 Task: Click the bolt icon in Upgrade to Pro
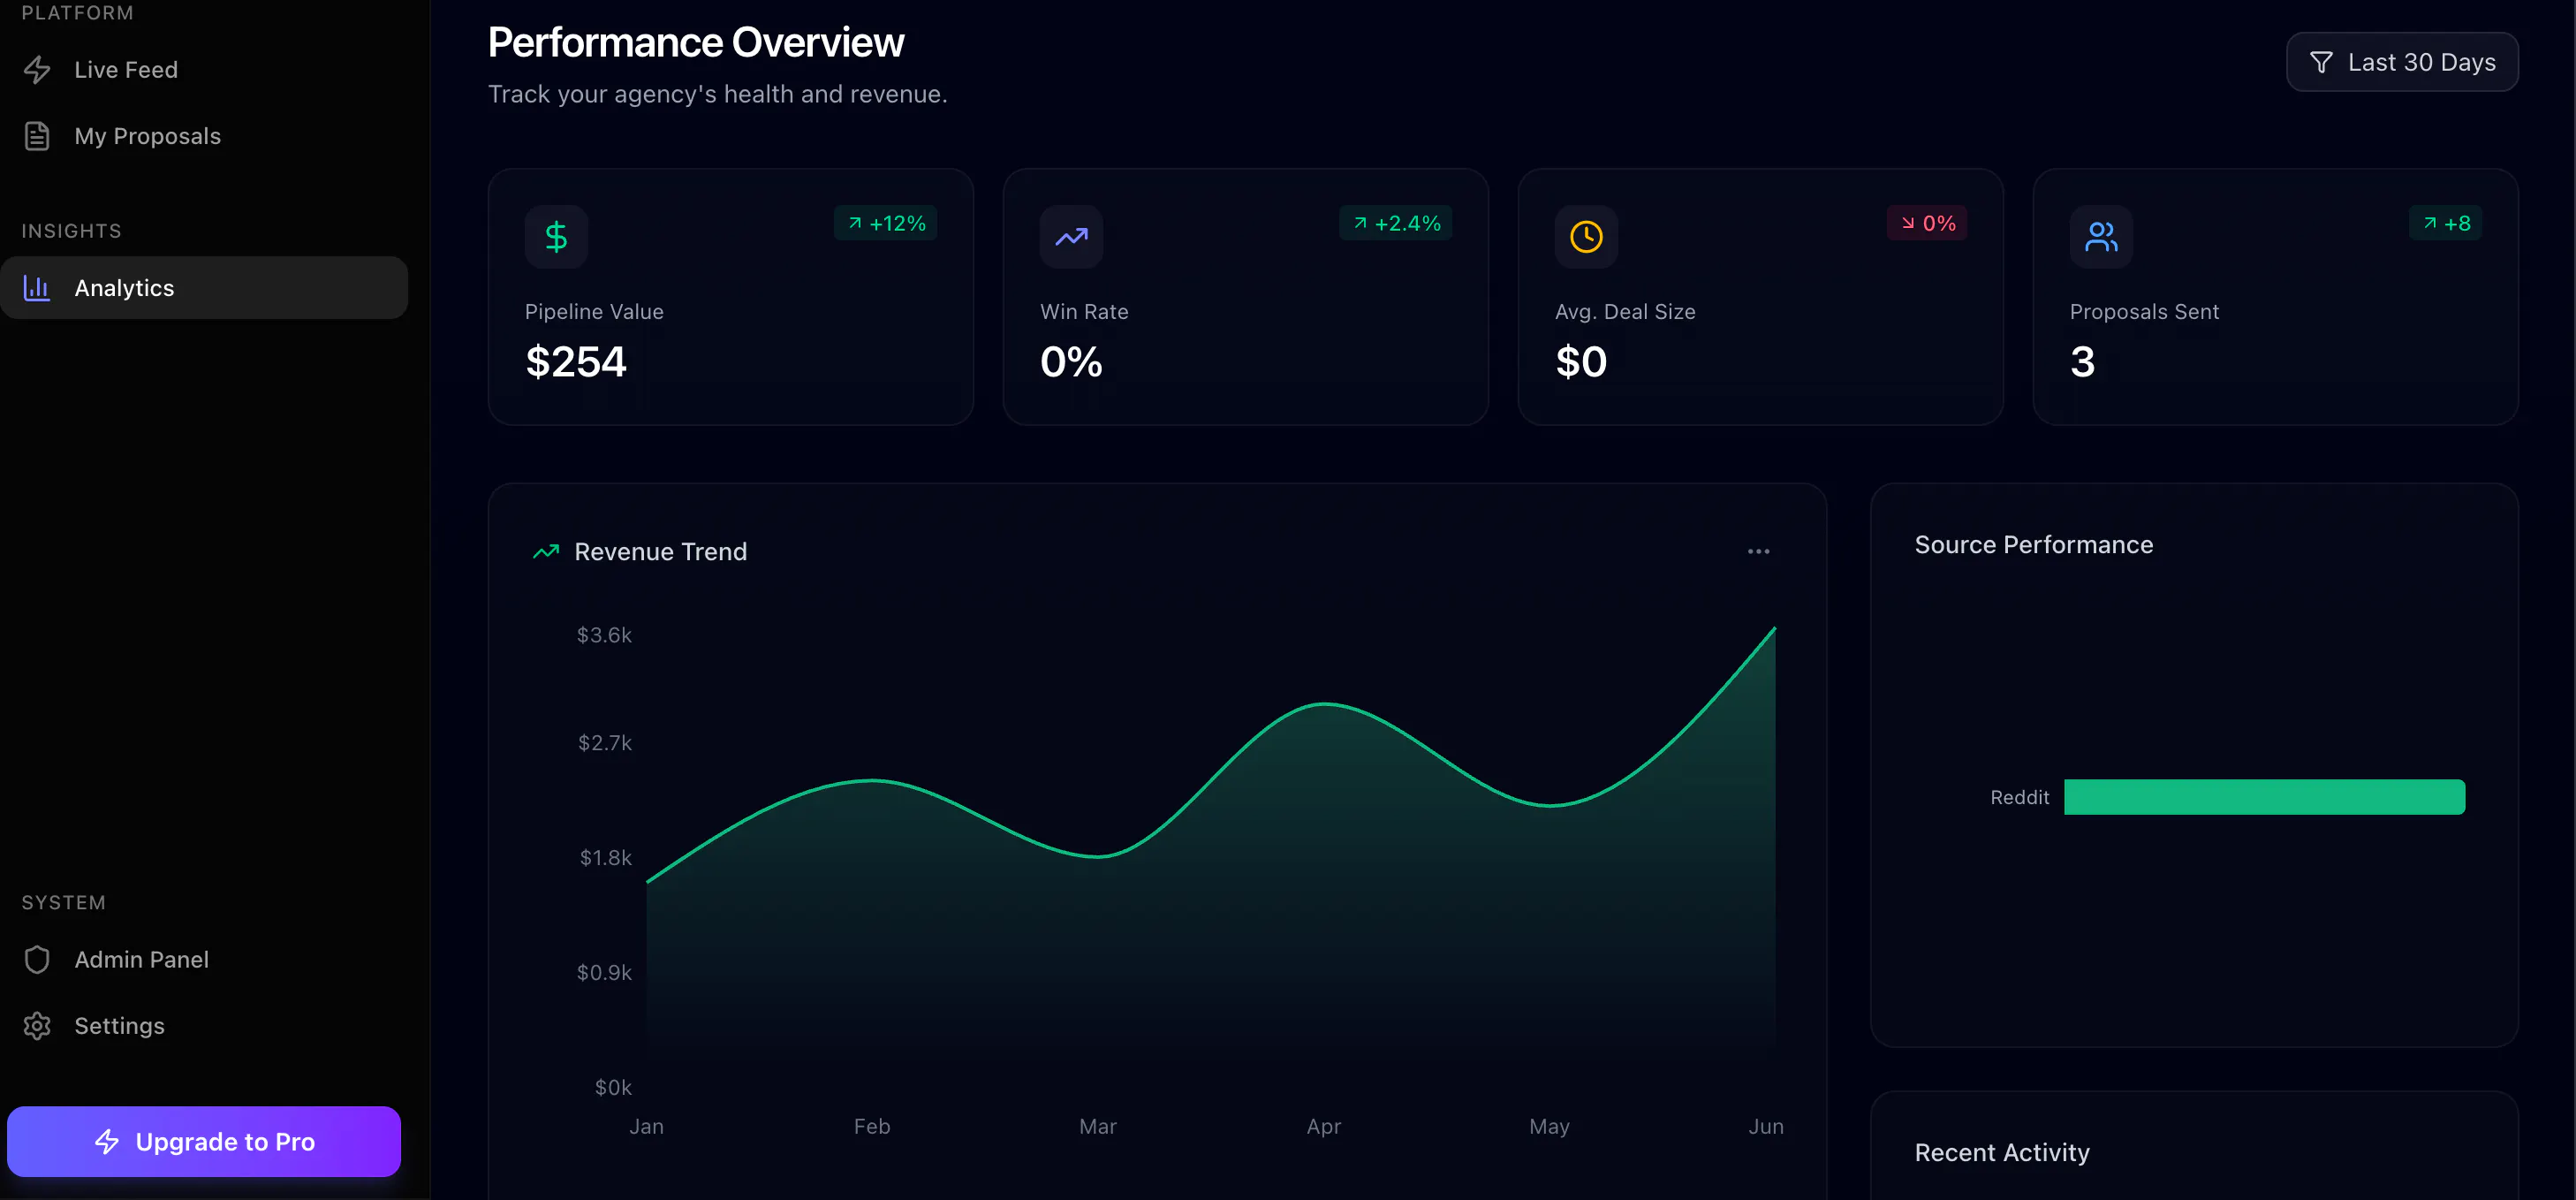(x=107, y=1142)
